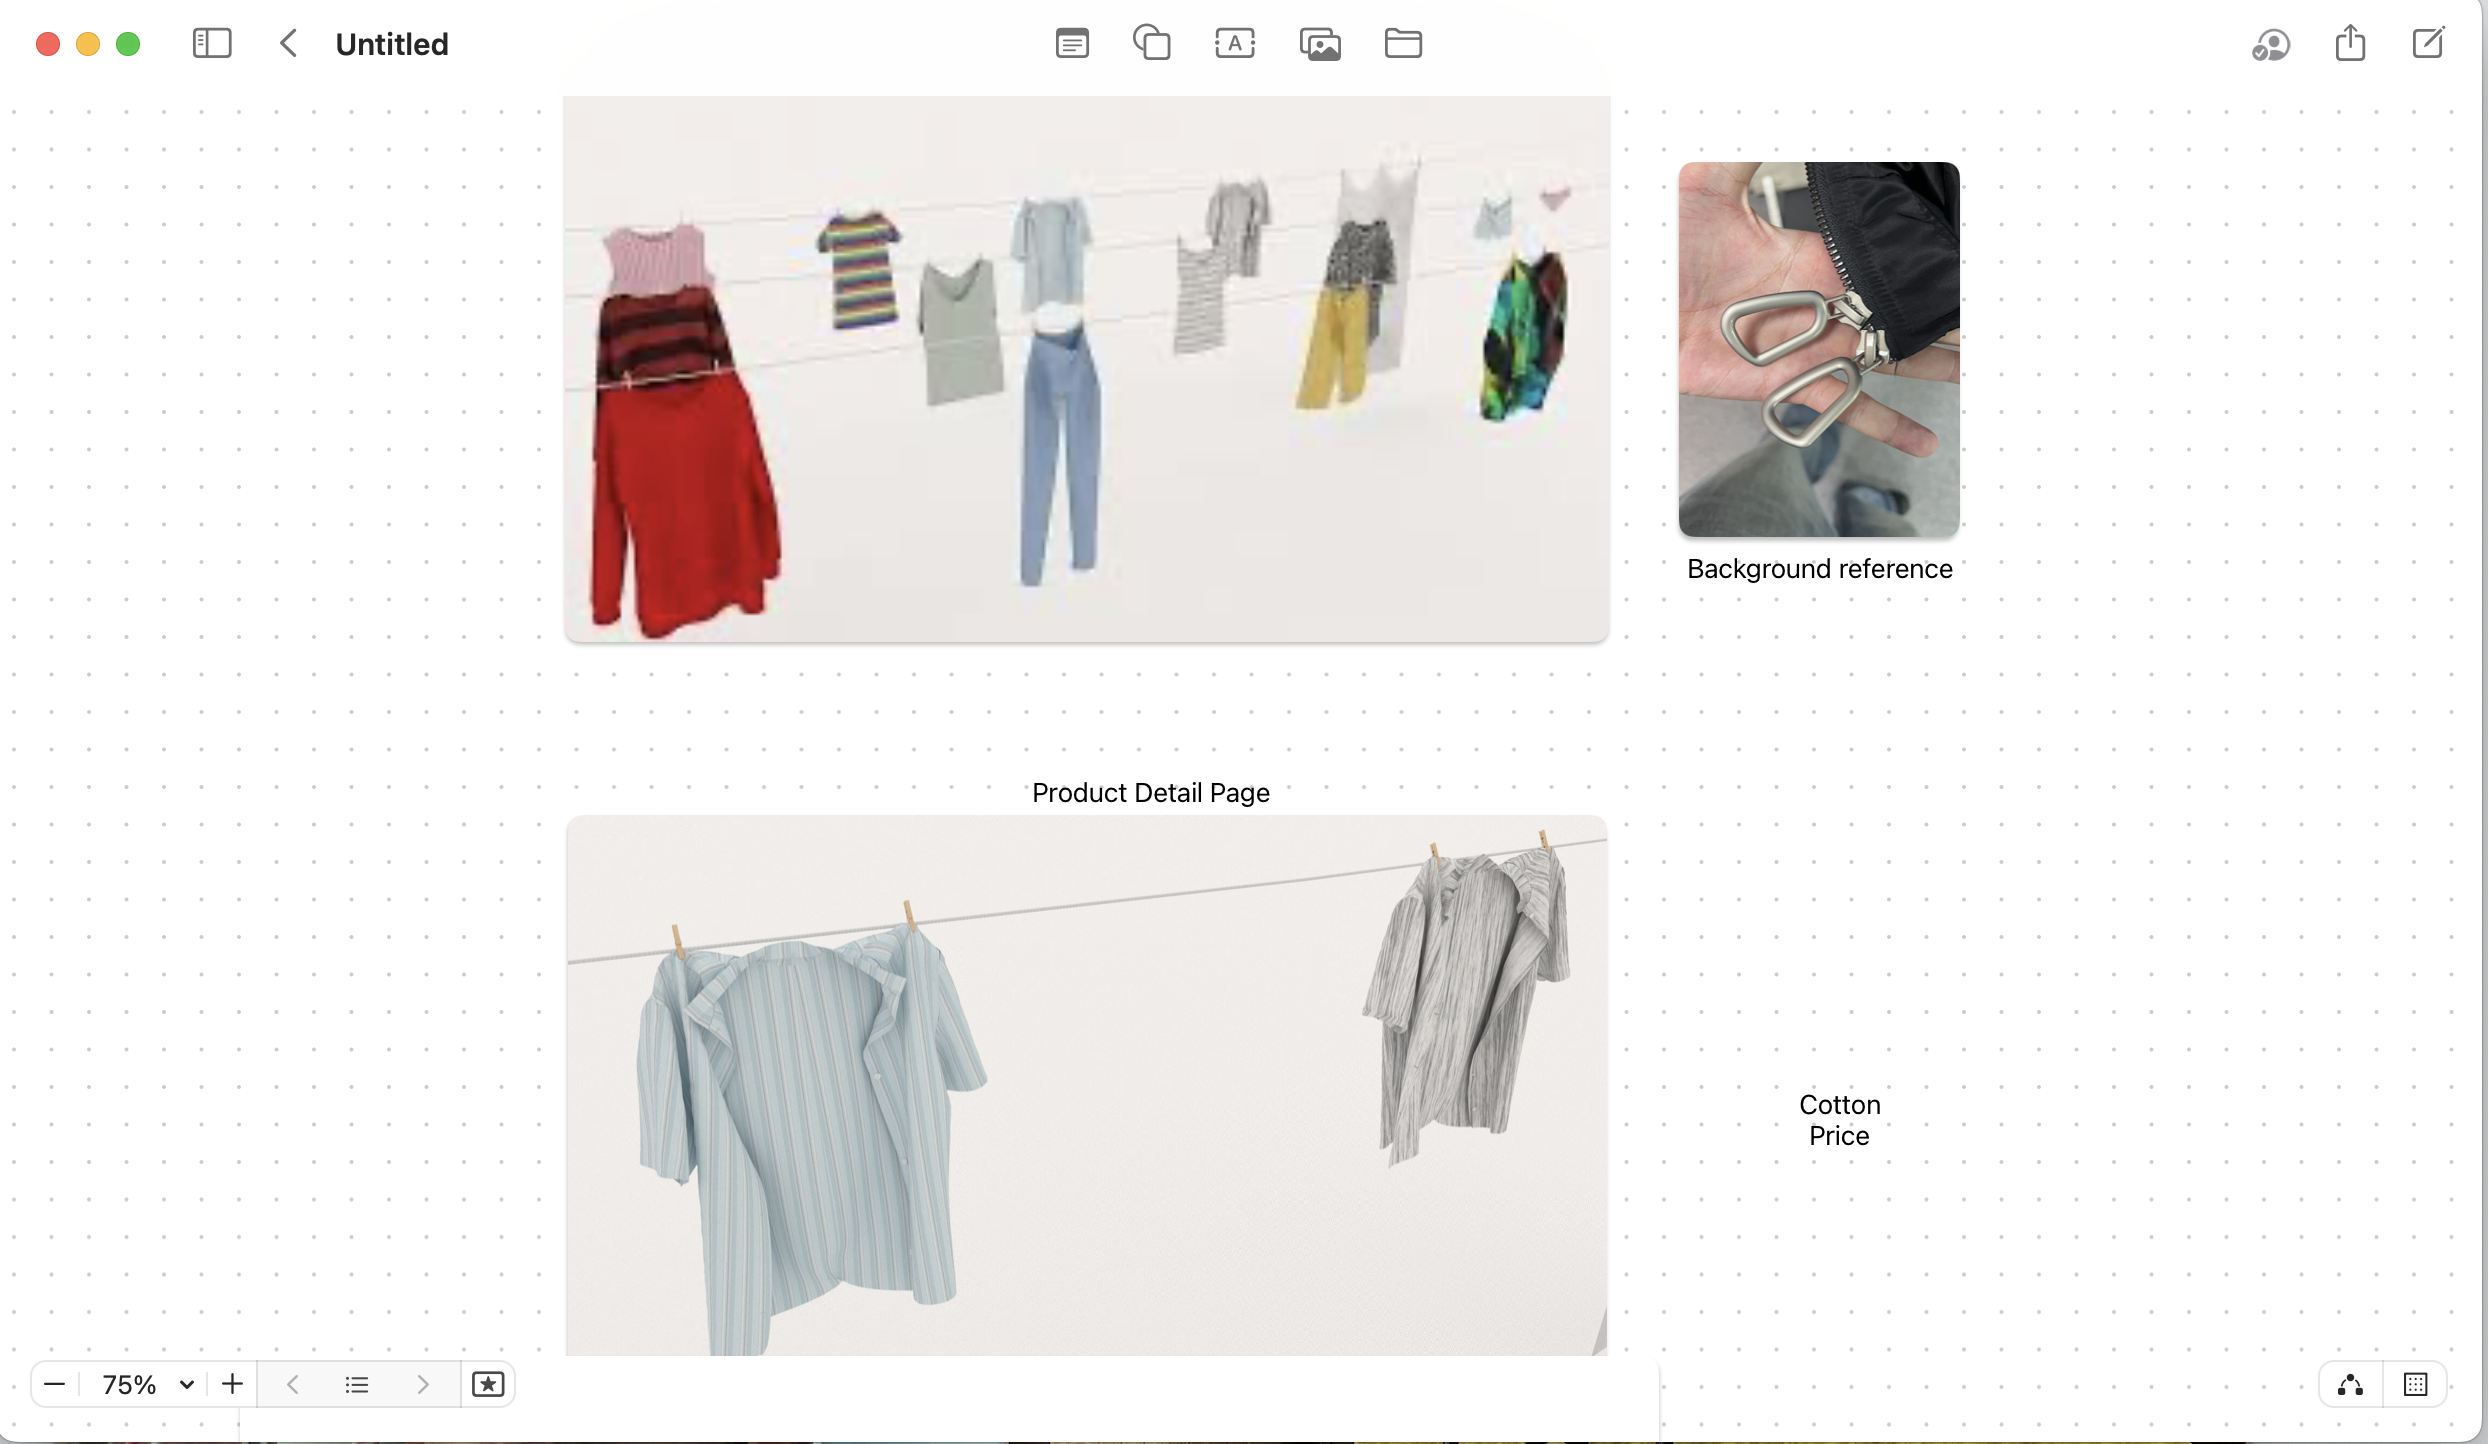Share the Untitled board
The height and width of the screenshot is (1444, 2488).
click(x=2350, y=43)
